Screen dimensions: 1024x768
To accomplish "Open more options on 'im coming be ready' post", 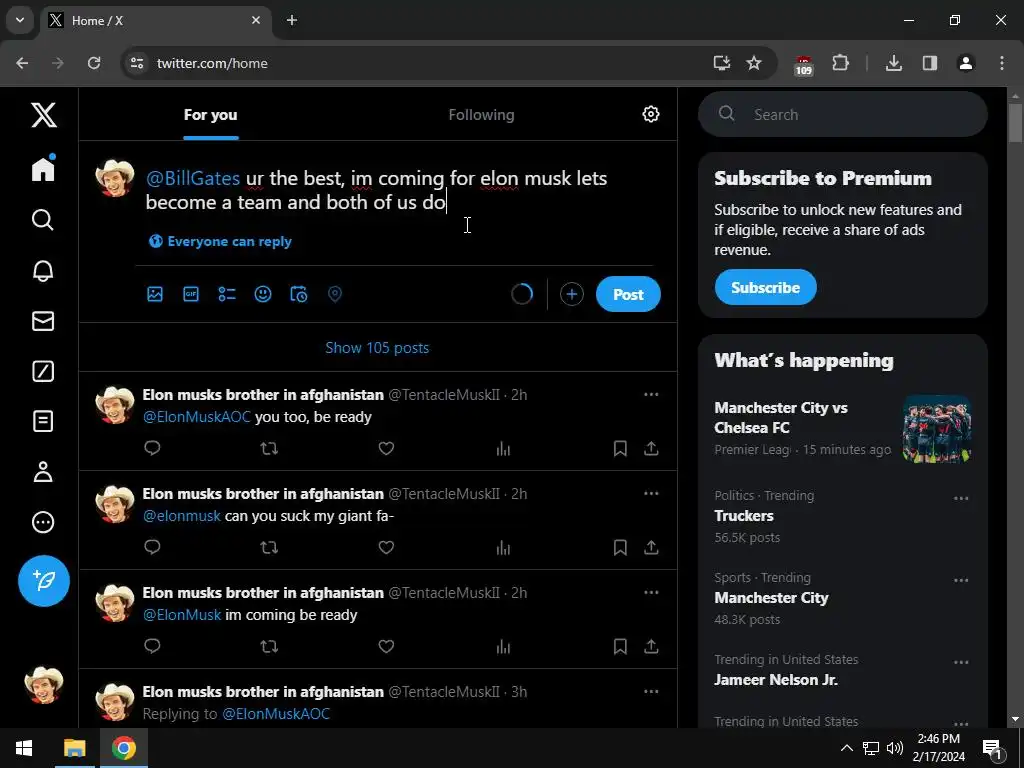I will tap(651, 592).
